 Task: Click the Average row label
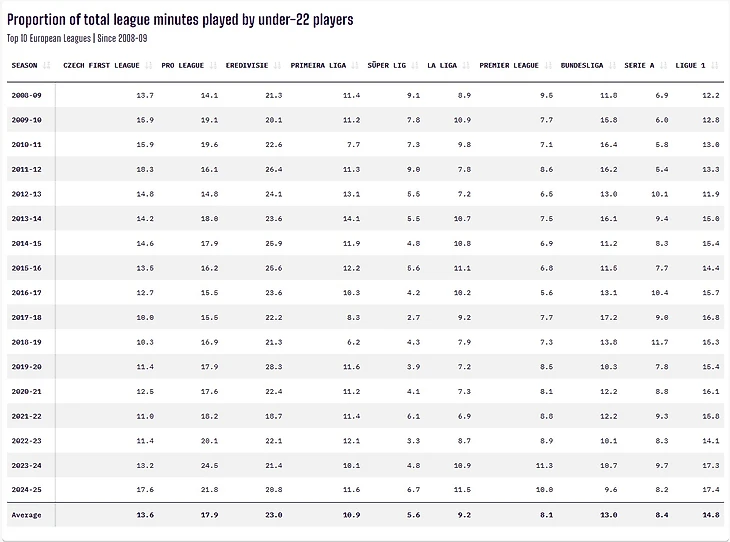tap(27, 515)
